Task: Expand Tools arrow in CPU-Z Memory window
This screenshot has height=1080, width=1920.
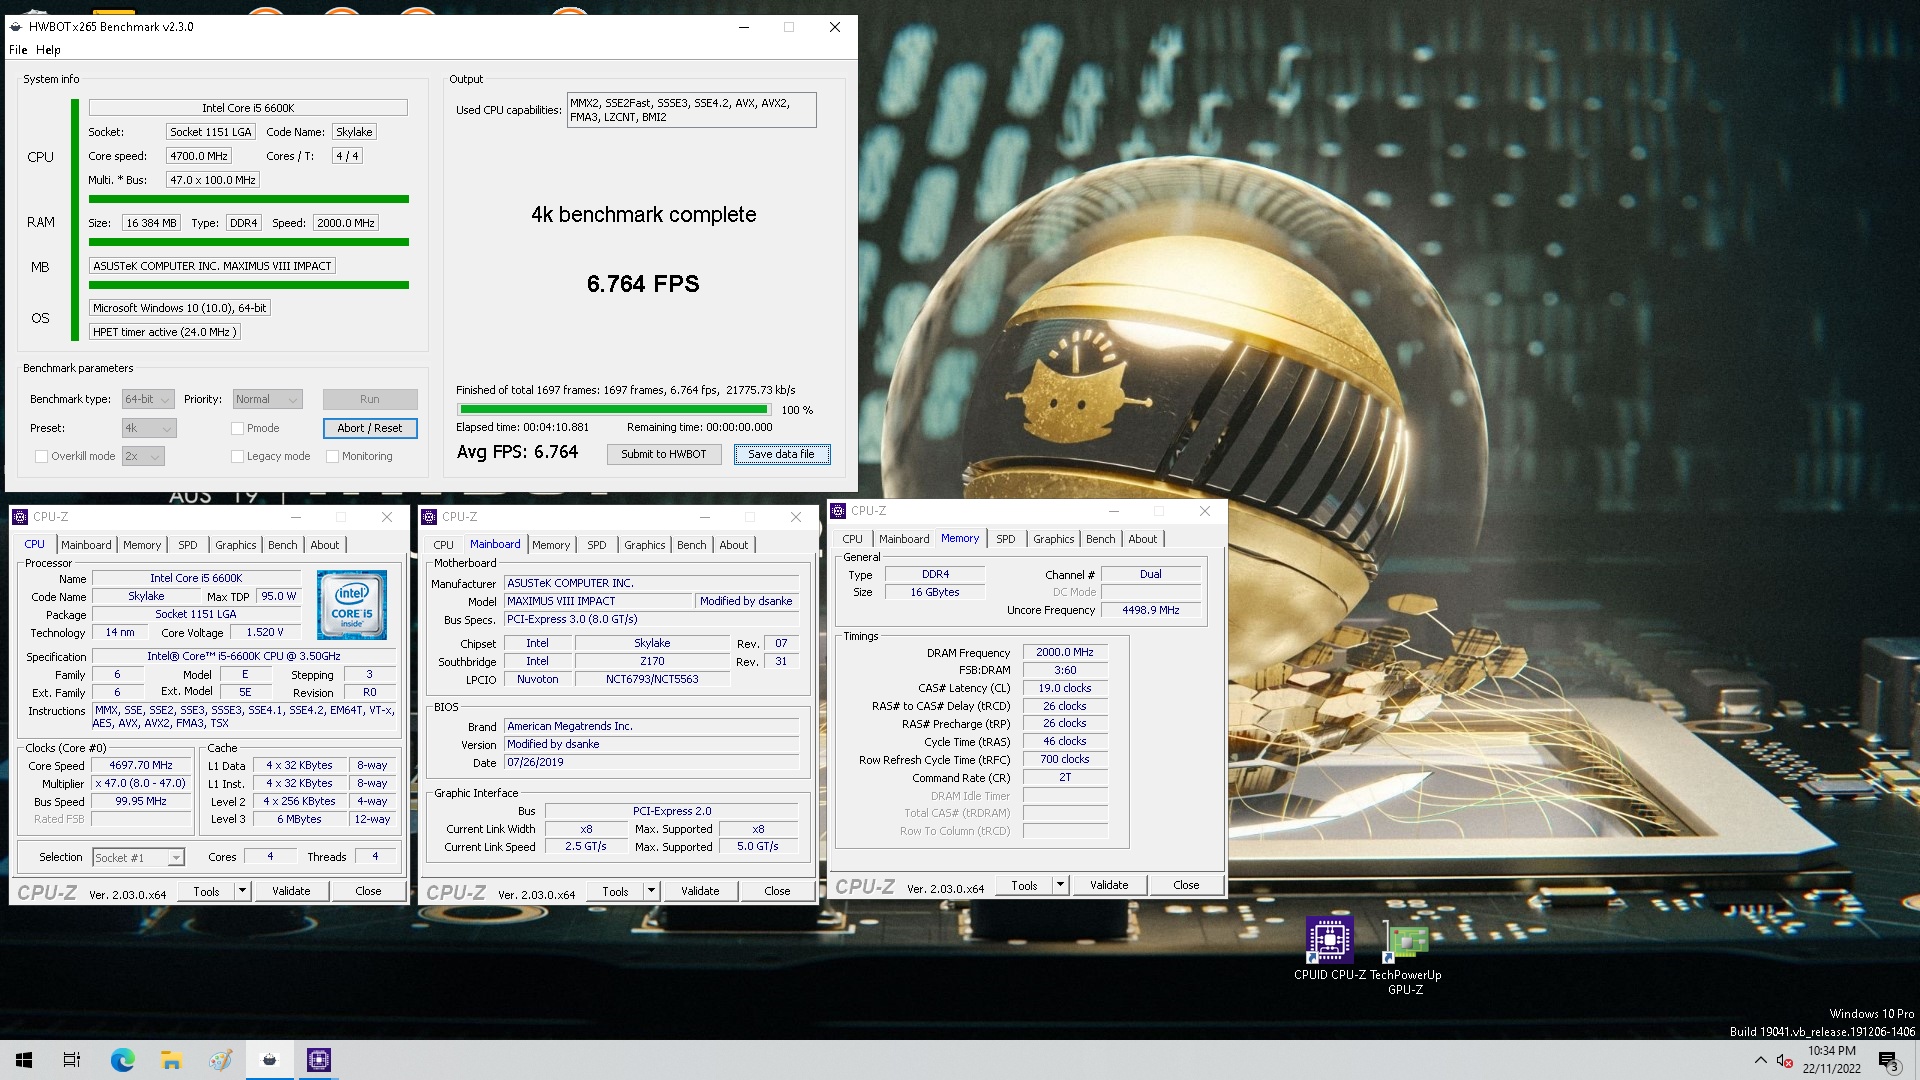Action: pyautogui.click(x=1060, y=885)
